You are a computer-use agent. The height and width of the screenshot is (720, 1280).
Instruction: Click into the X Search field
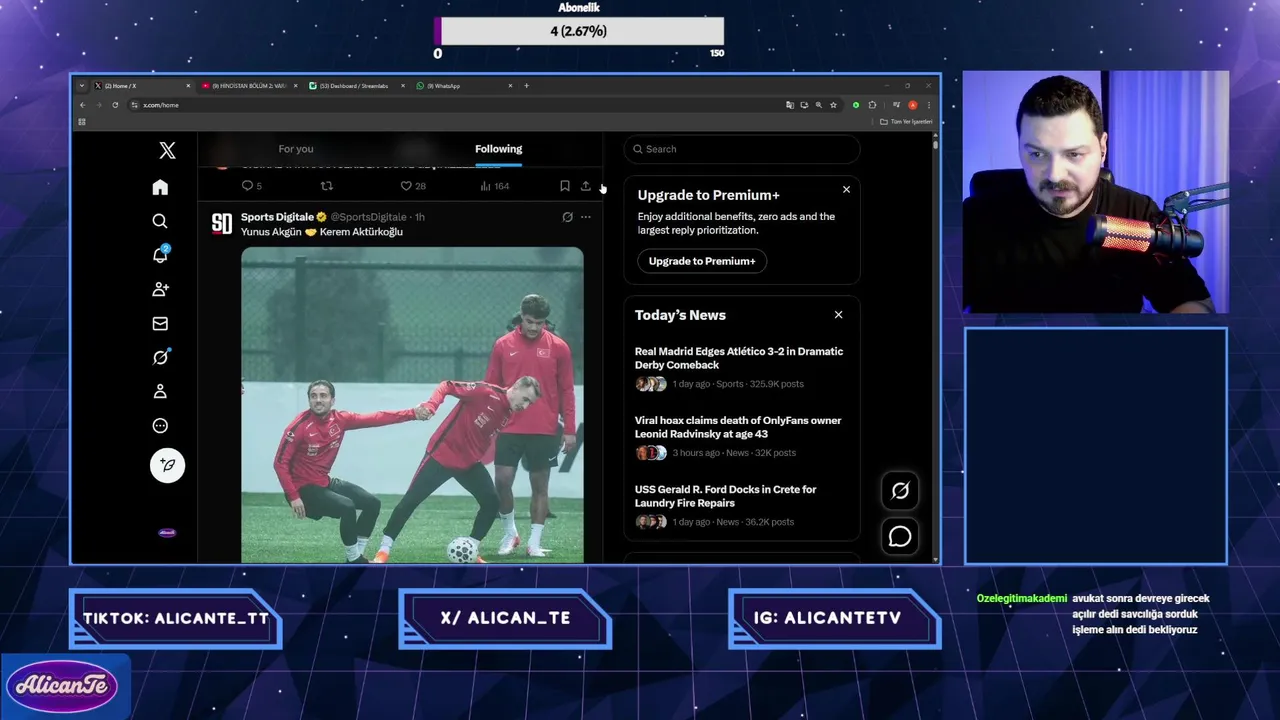(742, 149)
